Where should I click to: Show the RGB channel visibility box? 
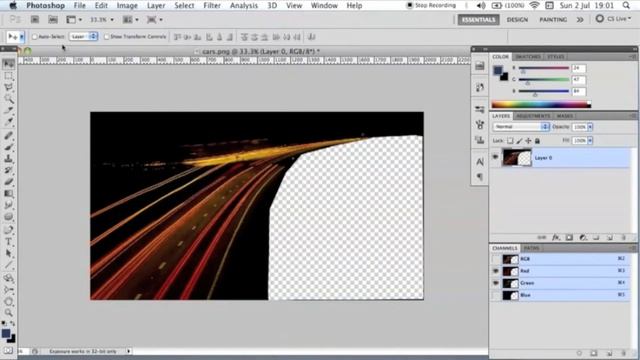(x=496, y=259)
